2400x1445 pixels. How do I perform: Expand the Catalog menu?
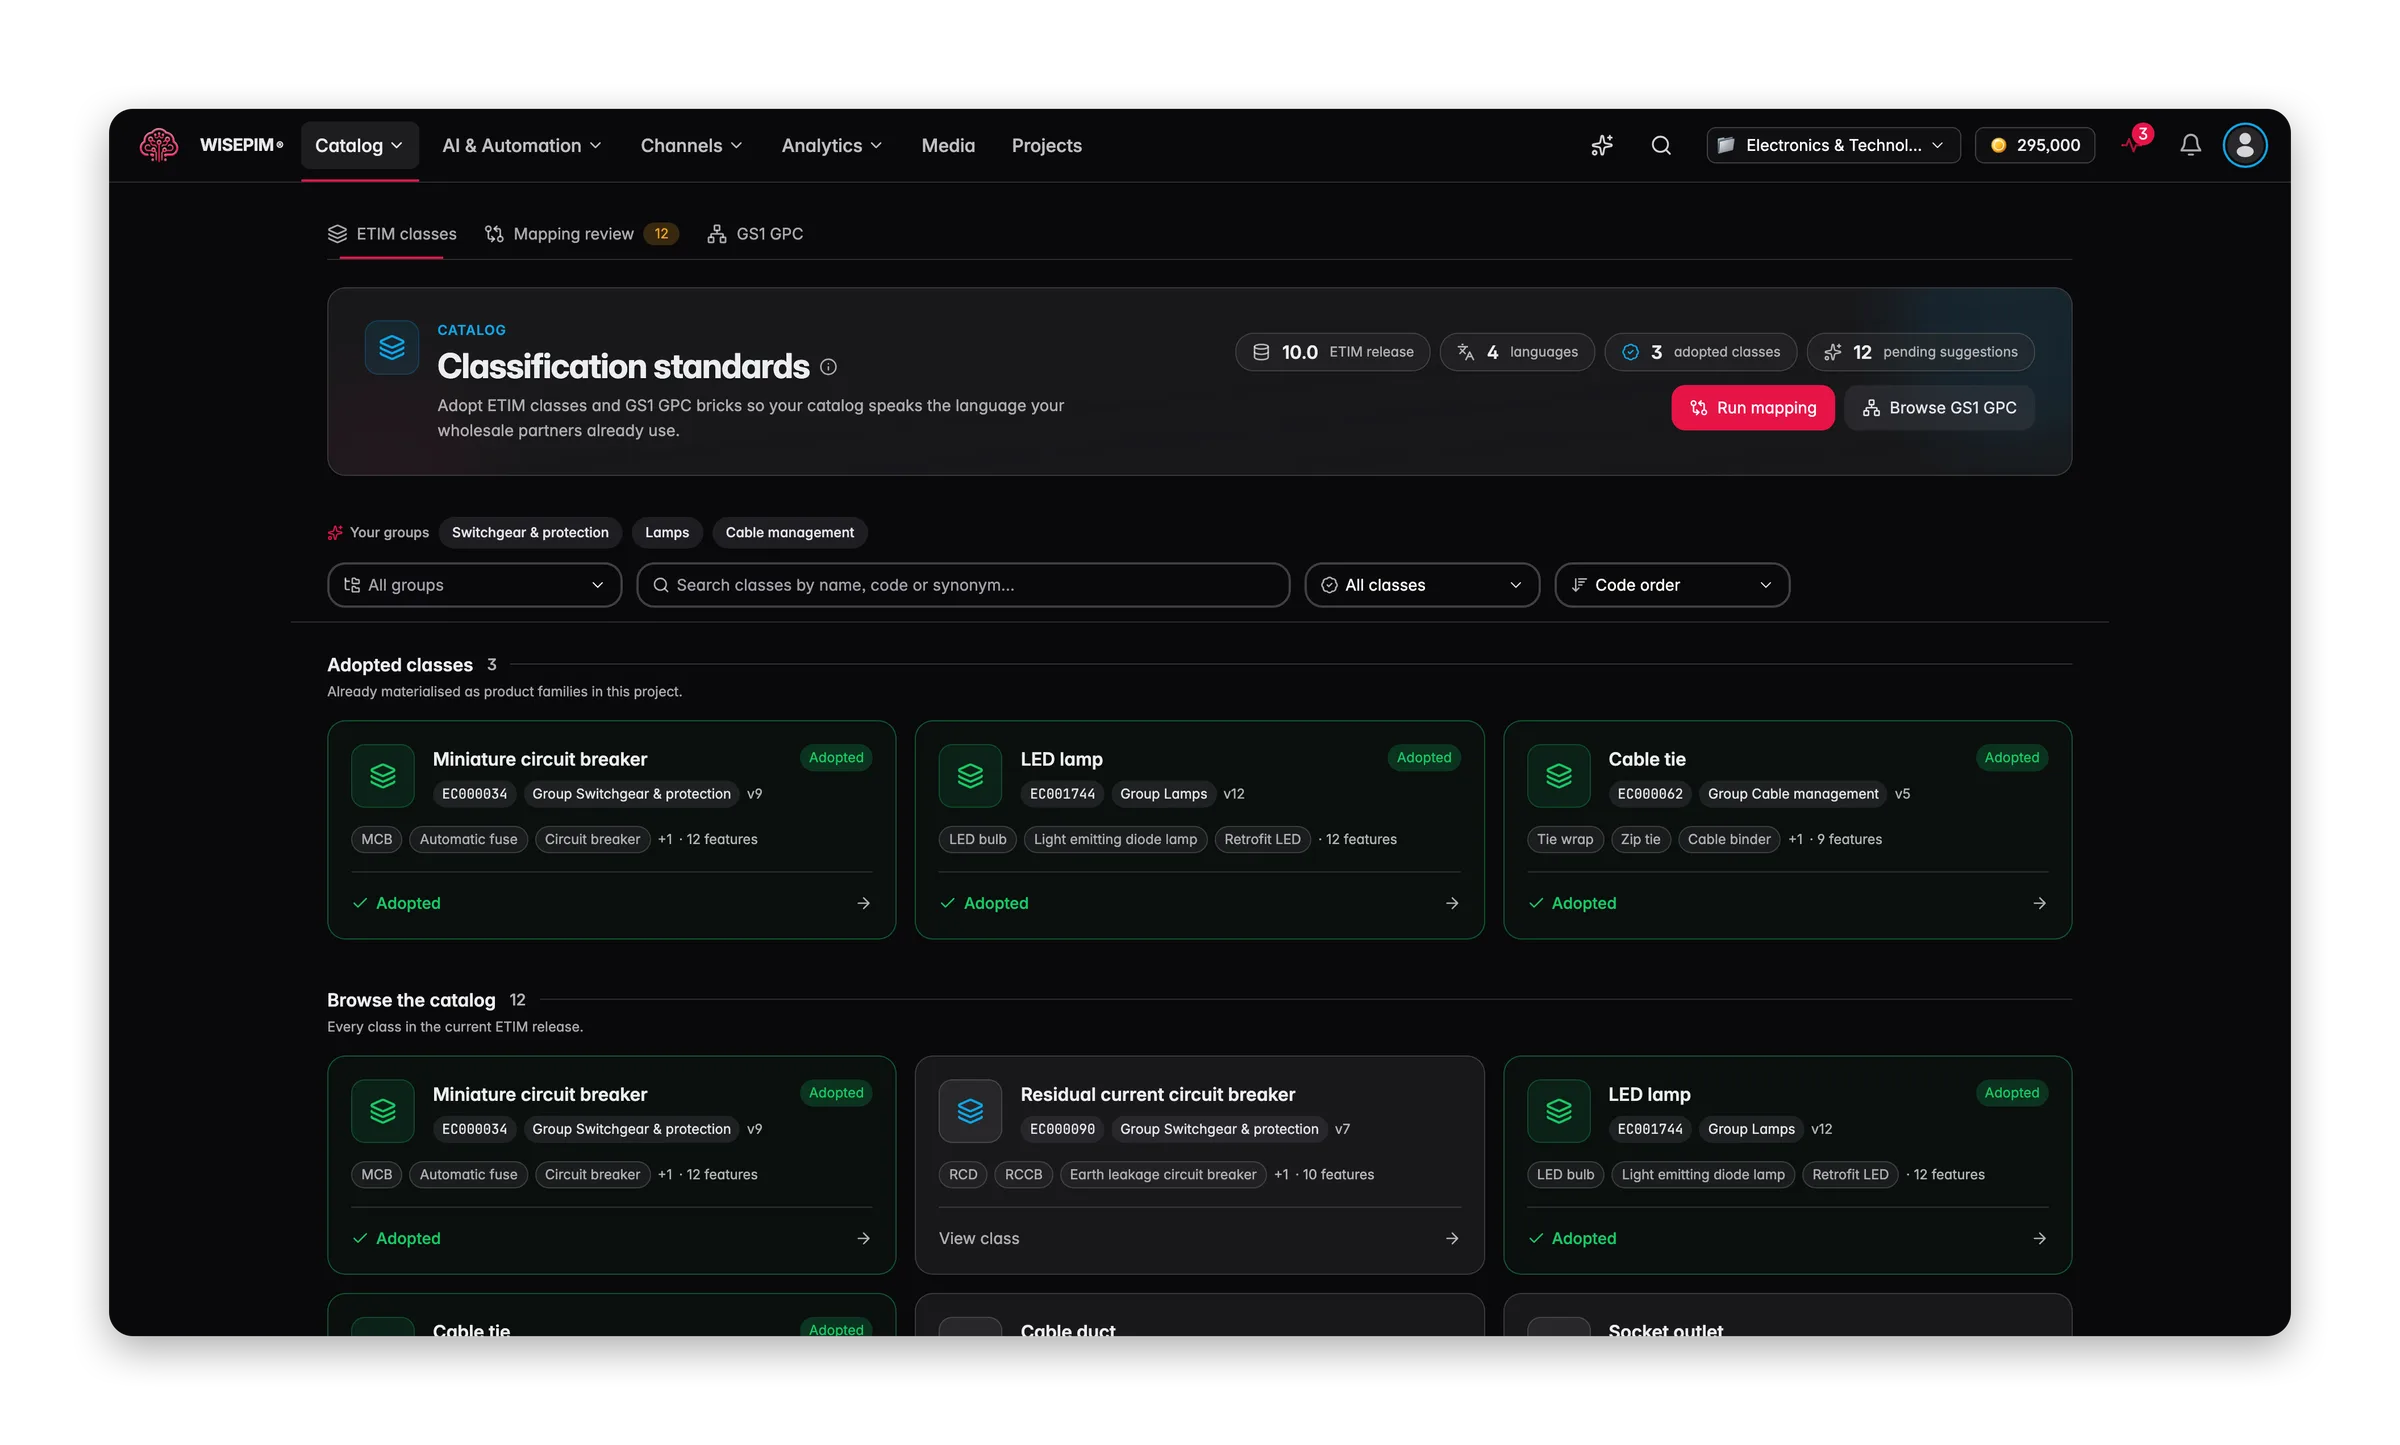(x=359, y=146)
